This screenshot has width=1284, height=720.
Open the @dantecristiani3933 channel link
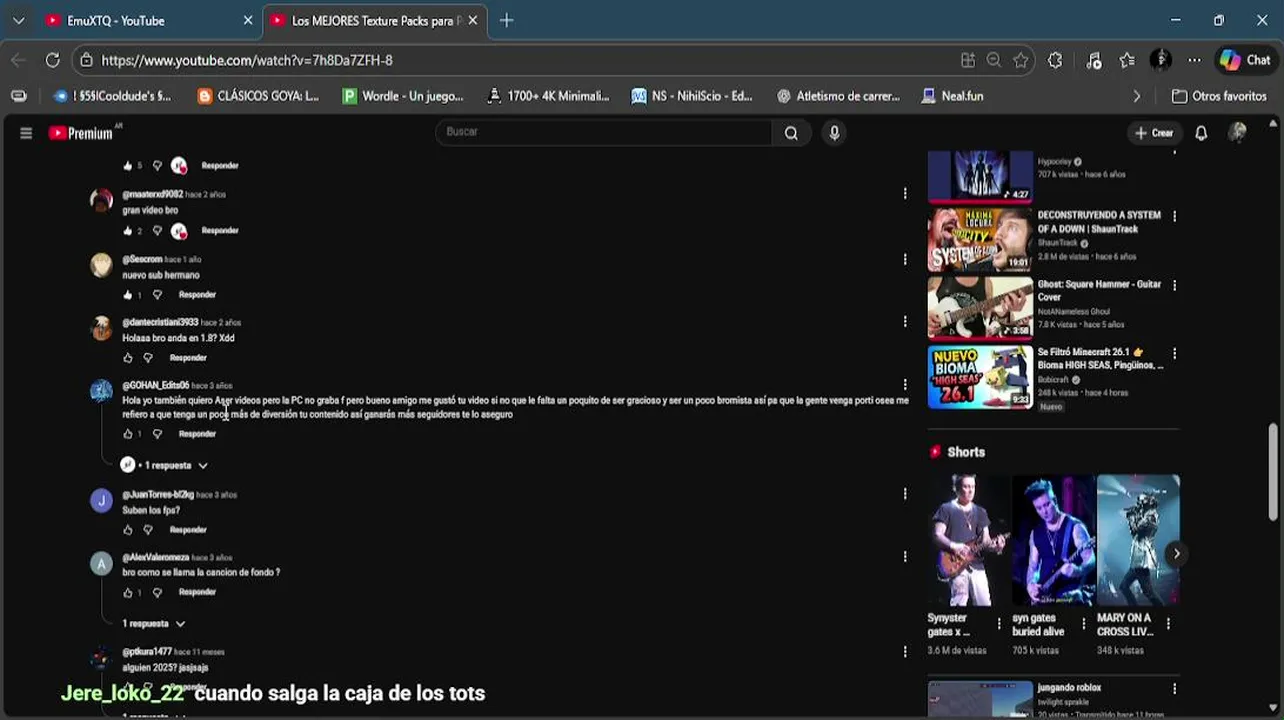point(160,323)
